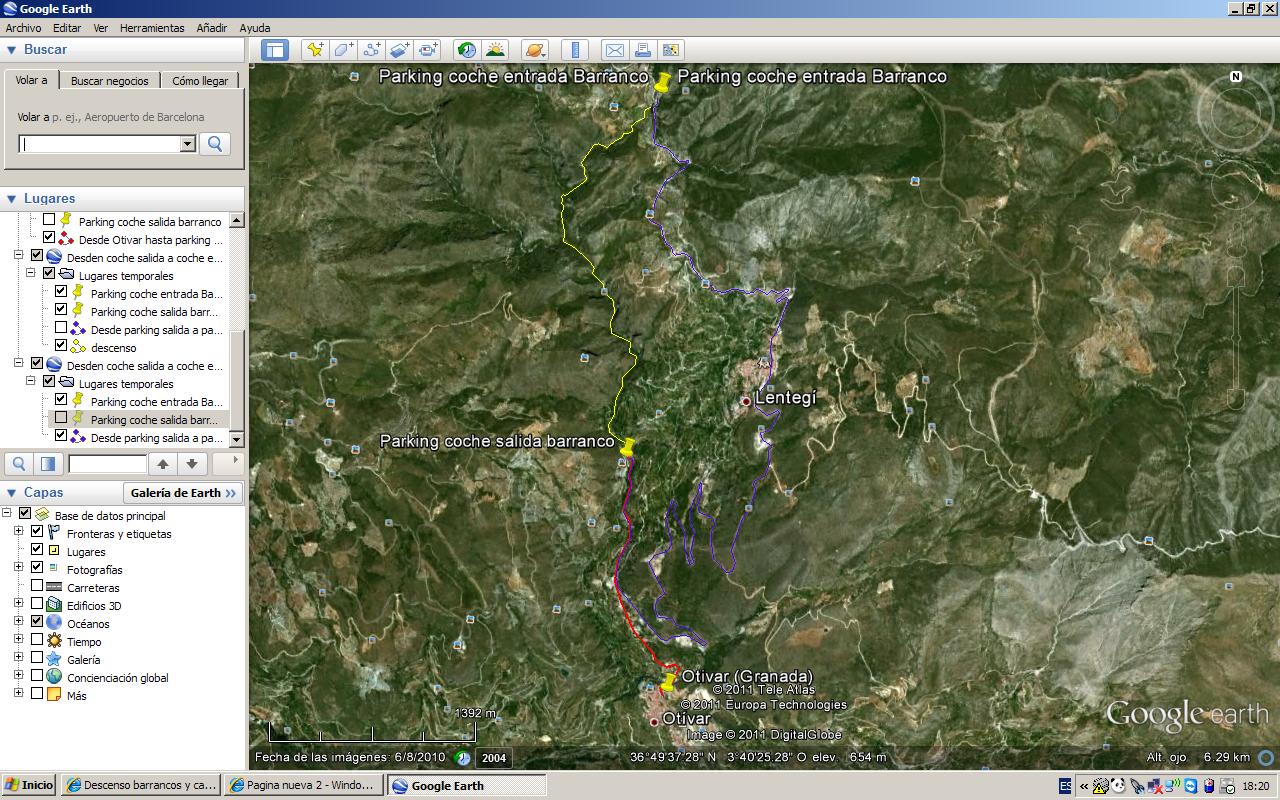Image resolution: width=1280 pixels, height=800 pixels.
Task: Open the Herramientas menu
Action: coord(151,28)
